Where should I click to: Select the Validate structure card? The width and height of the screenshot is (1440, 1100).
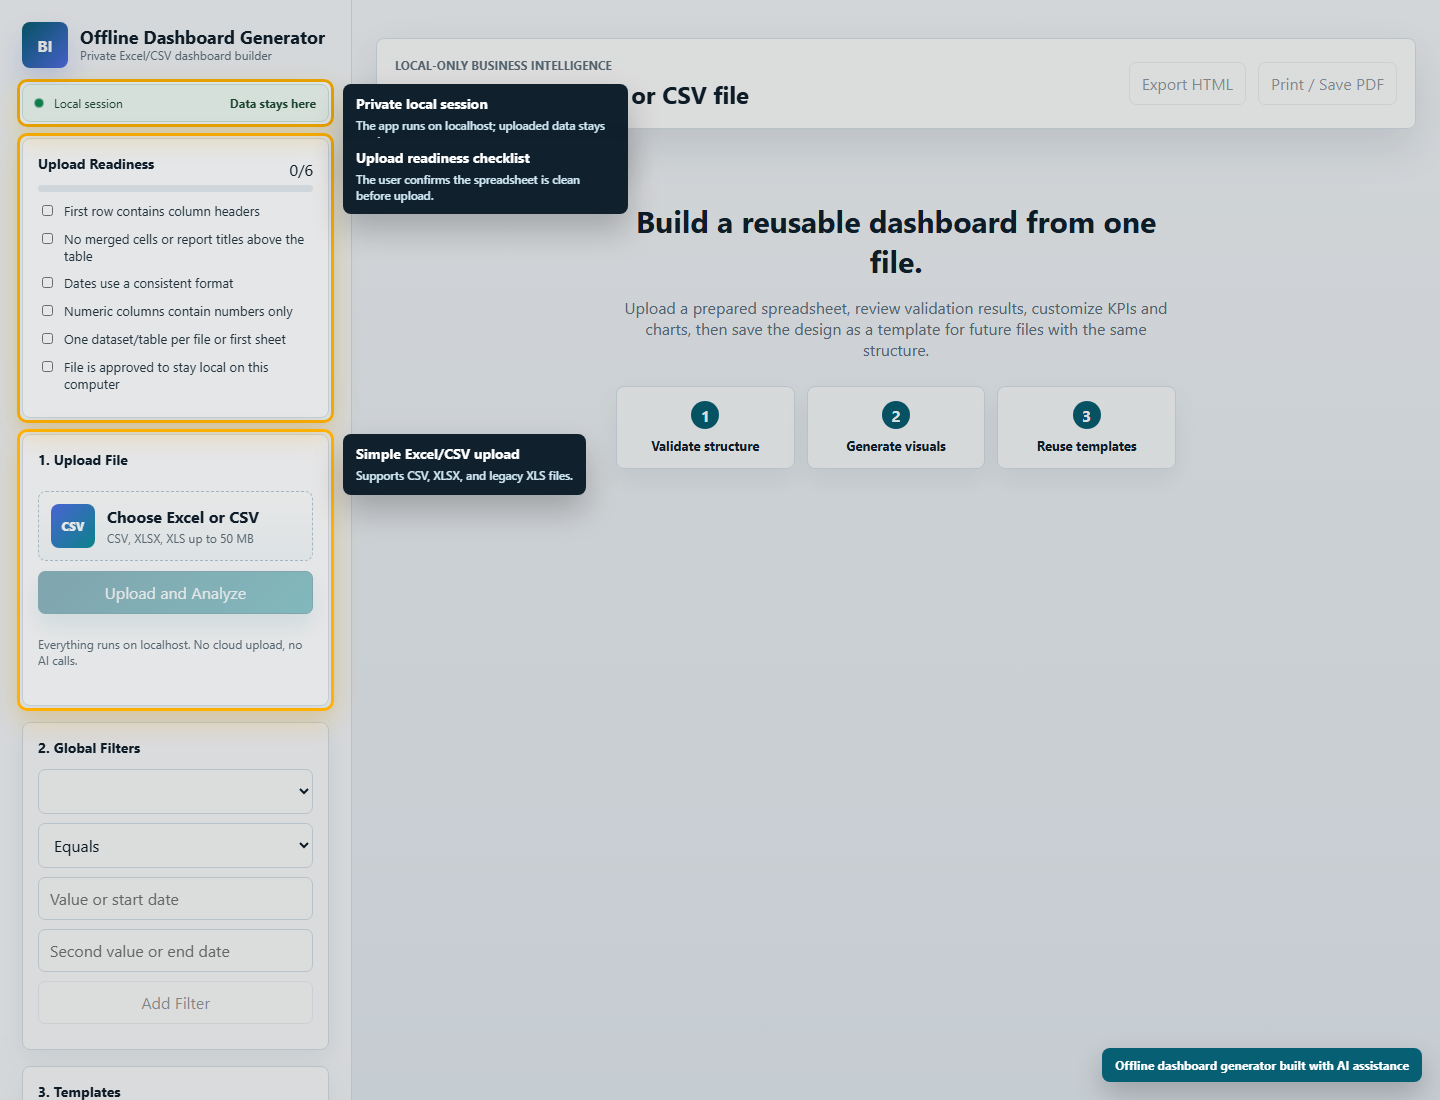[x=705, y=427]
